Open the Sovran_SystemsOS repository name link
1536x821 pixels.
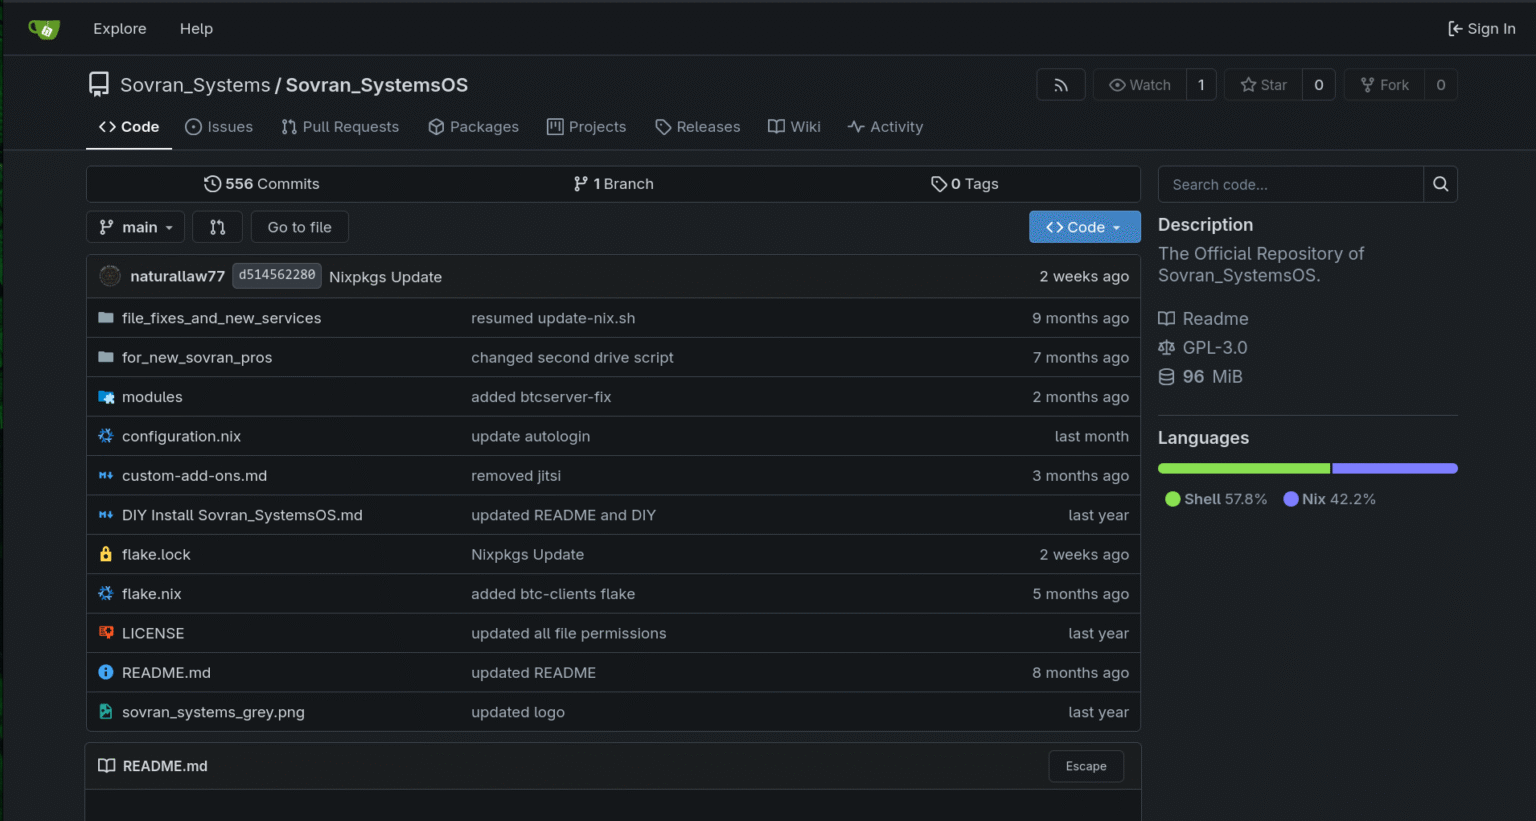(377, 85)
